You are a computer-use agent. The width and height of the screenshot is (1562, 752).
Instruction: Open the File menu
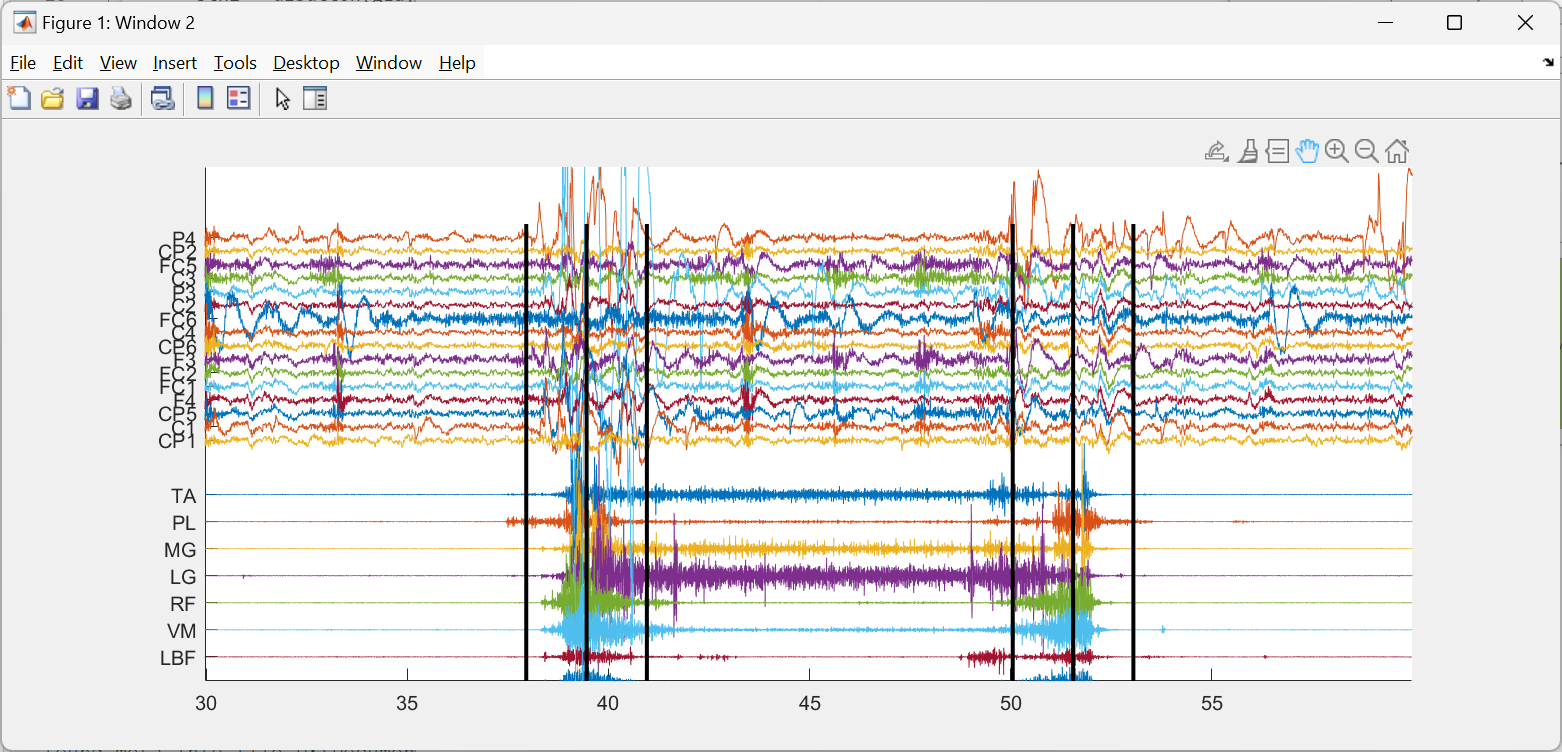coord(23,63)
